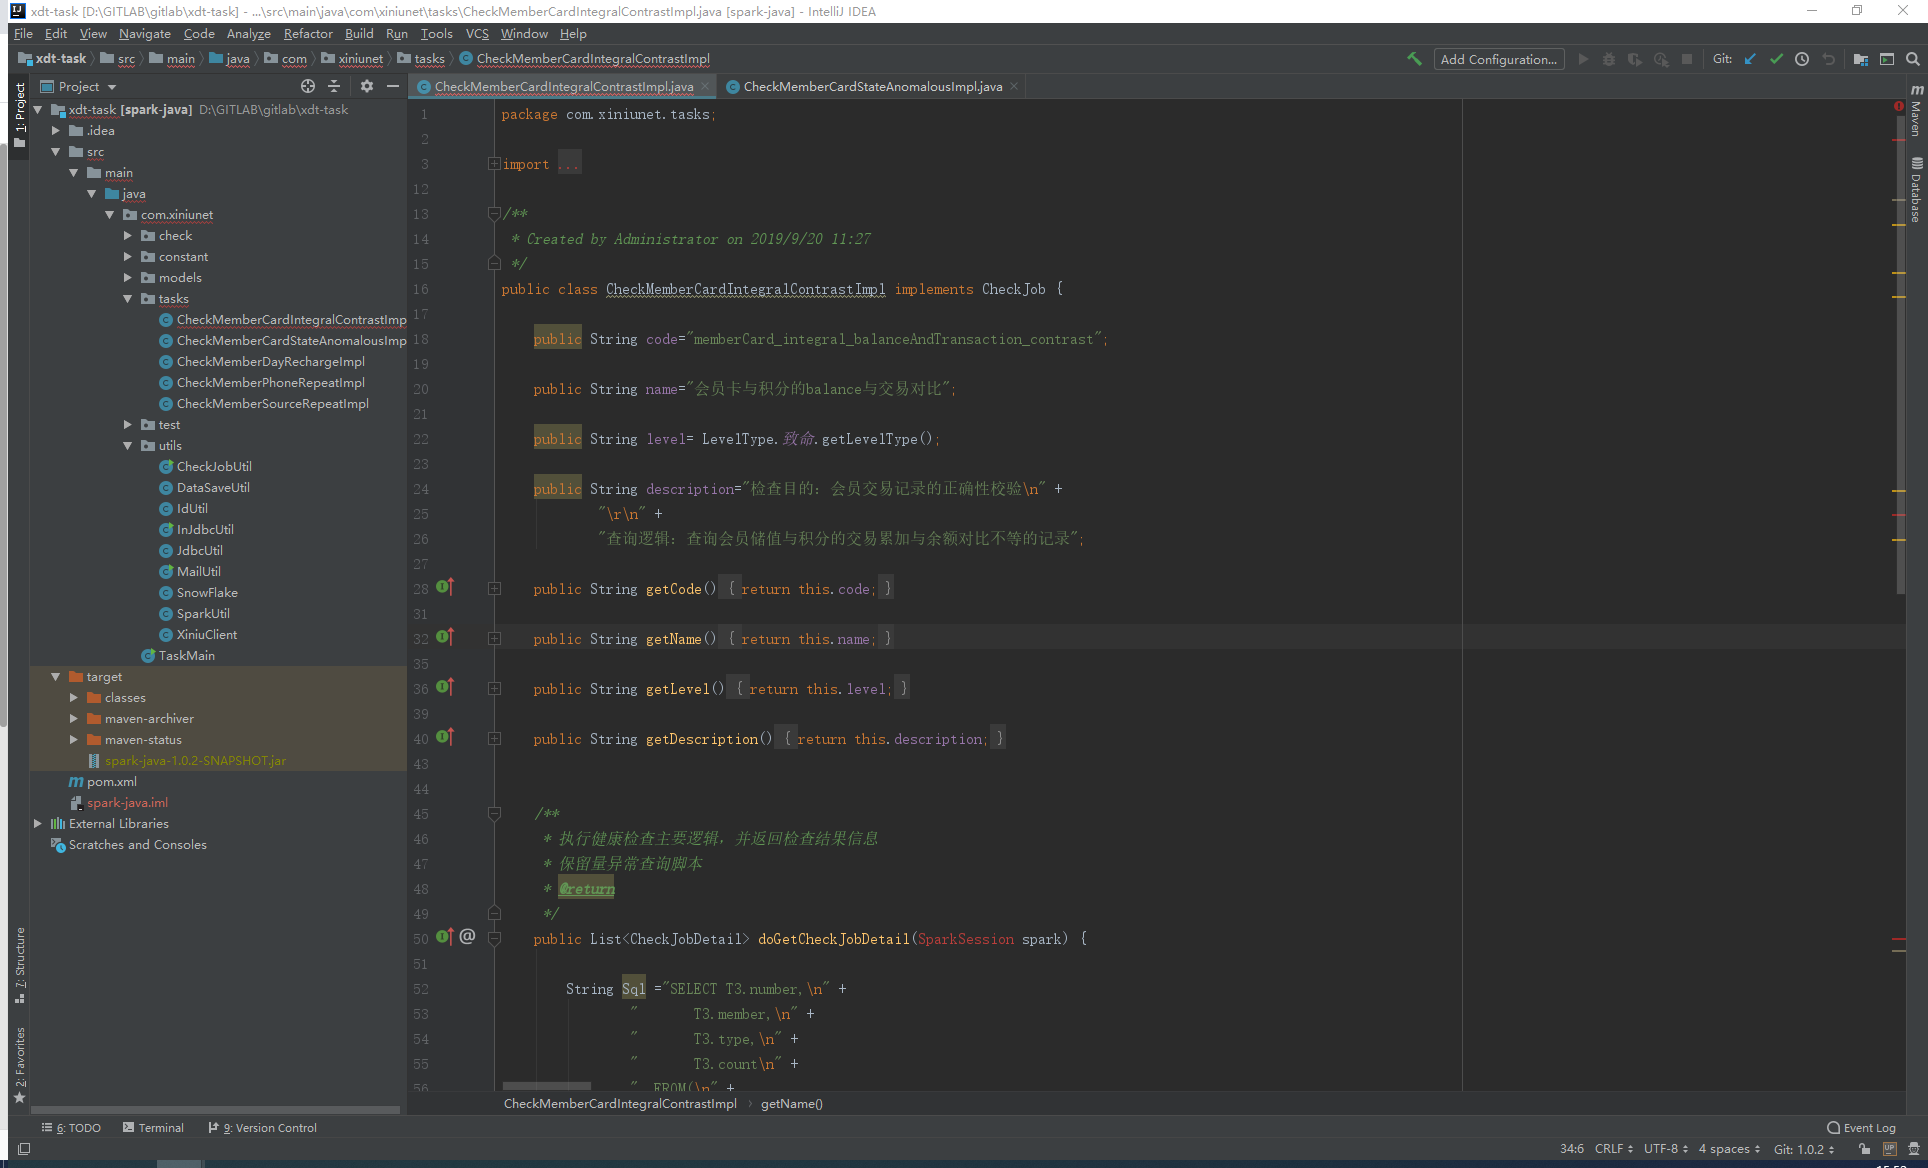Expand the .idea folder
The width and height of the screenshot is (1928, 1168).
point(56,131)
